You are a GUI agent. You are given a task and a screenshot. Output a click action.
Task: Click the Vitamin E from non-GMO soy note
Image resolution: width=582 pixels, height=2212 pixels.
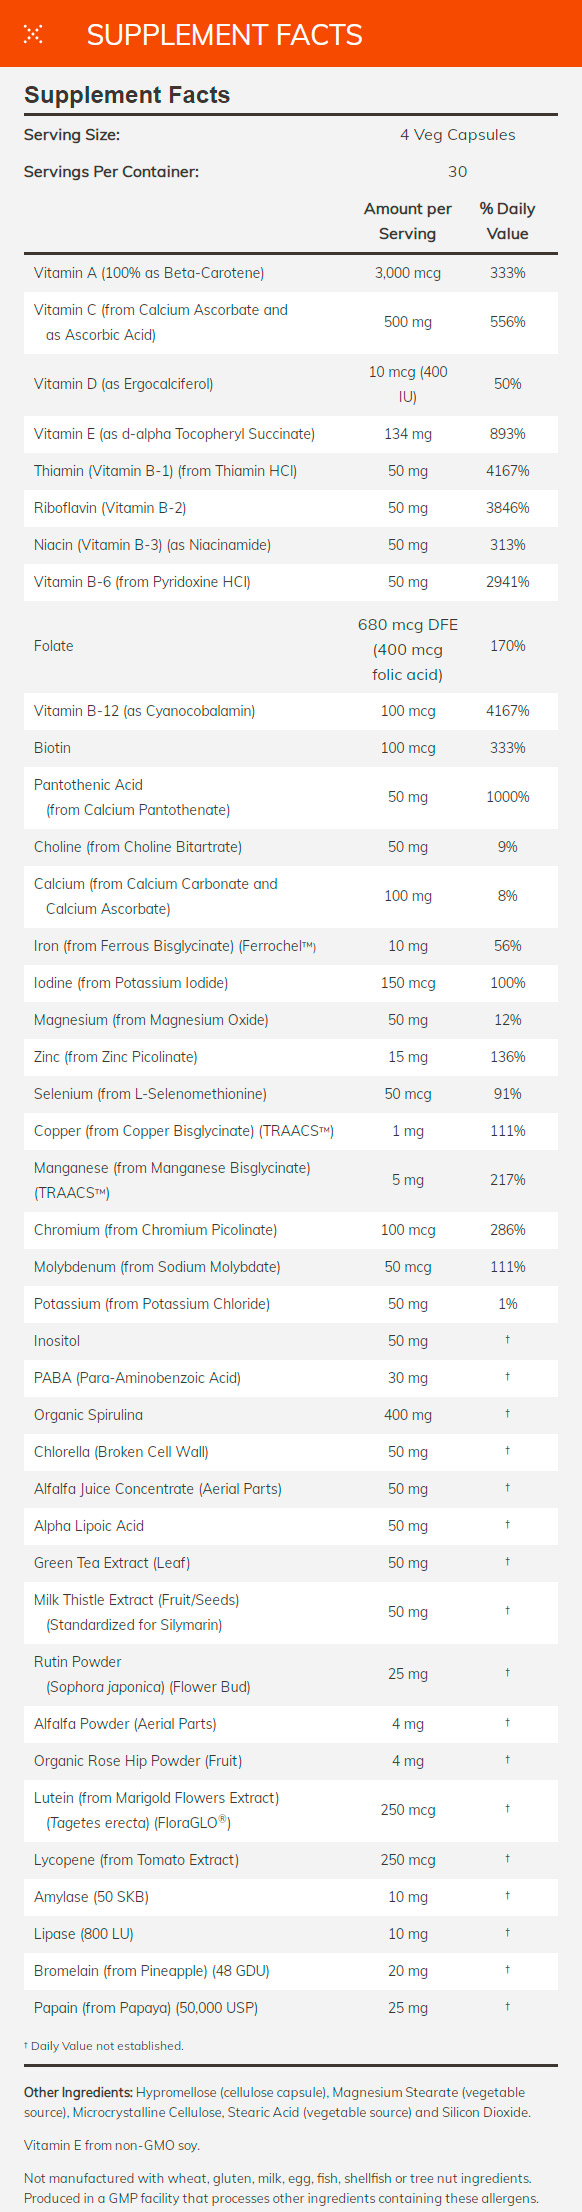coord(112,2145)
